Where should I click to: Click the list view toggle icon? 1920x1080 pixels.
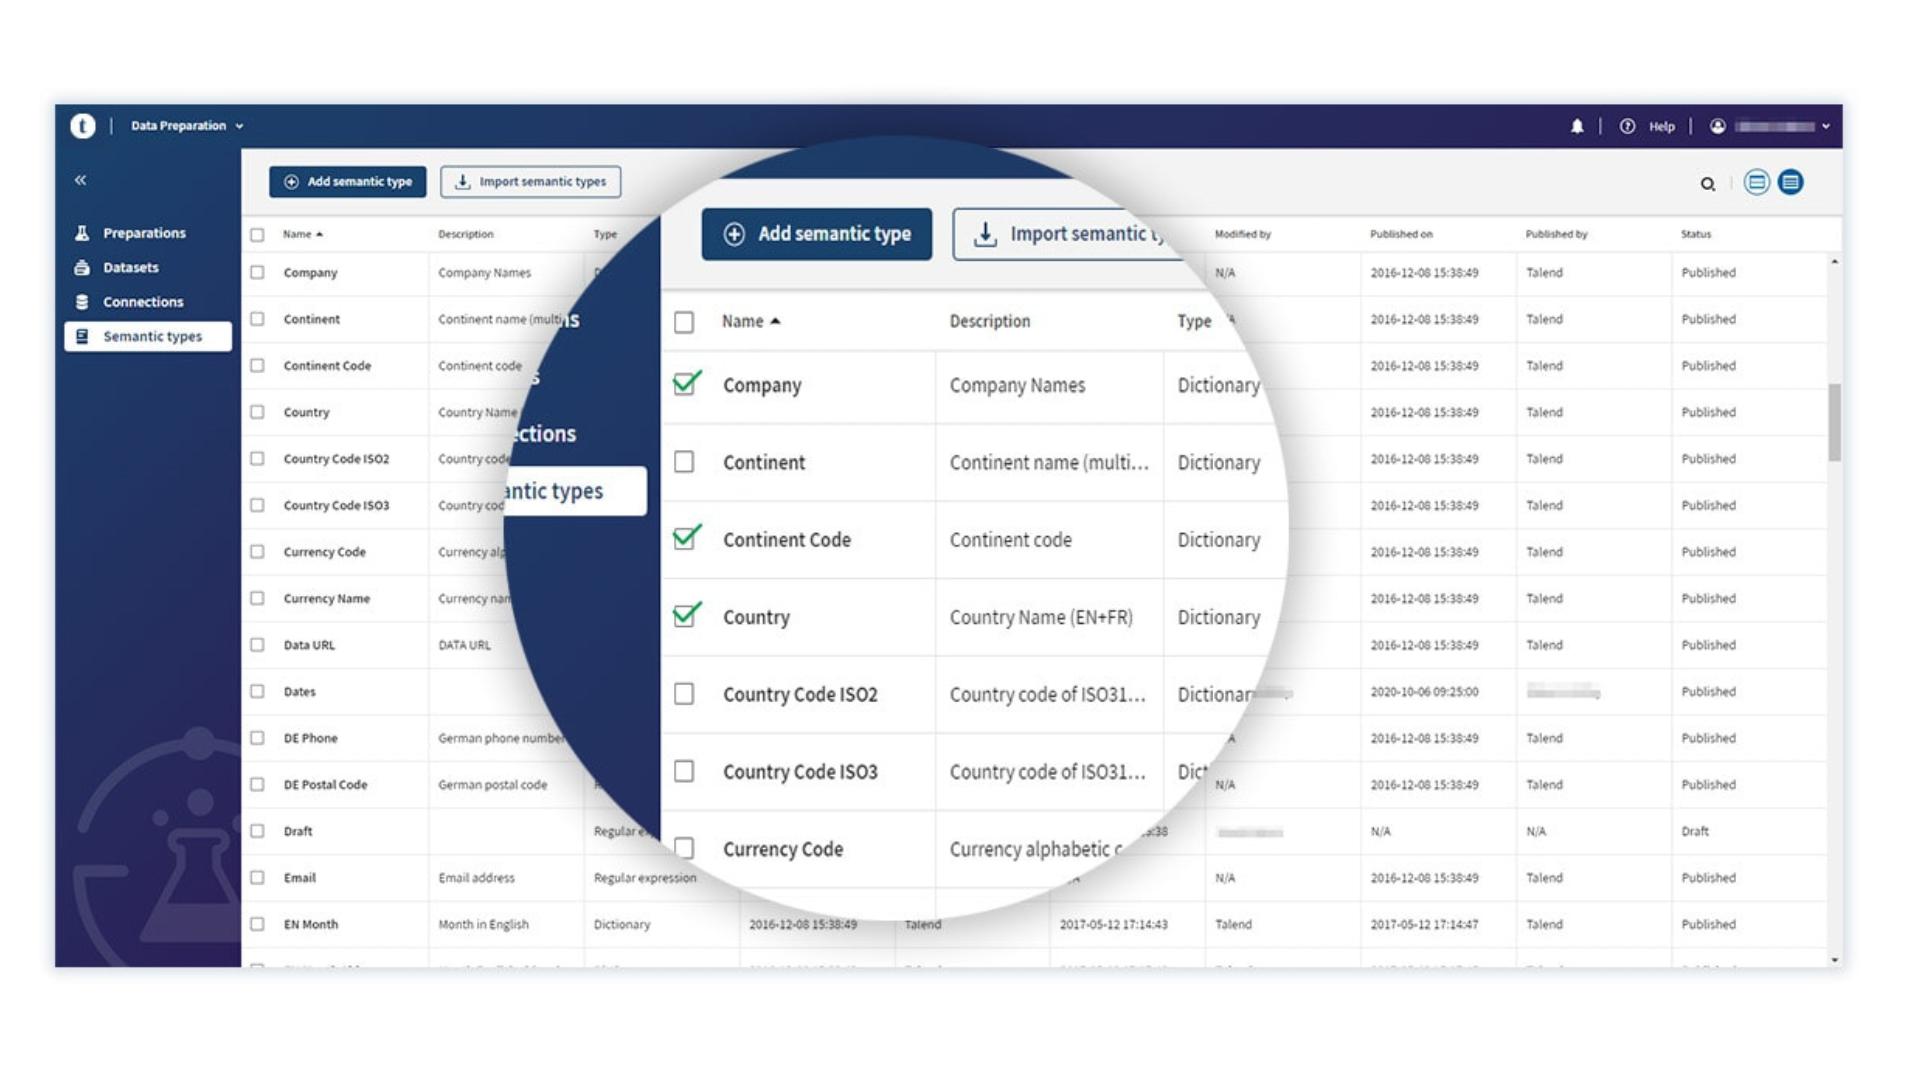(x=1787, y=181)
